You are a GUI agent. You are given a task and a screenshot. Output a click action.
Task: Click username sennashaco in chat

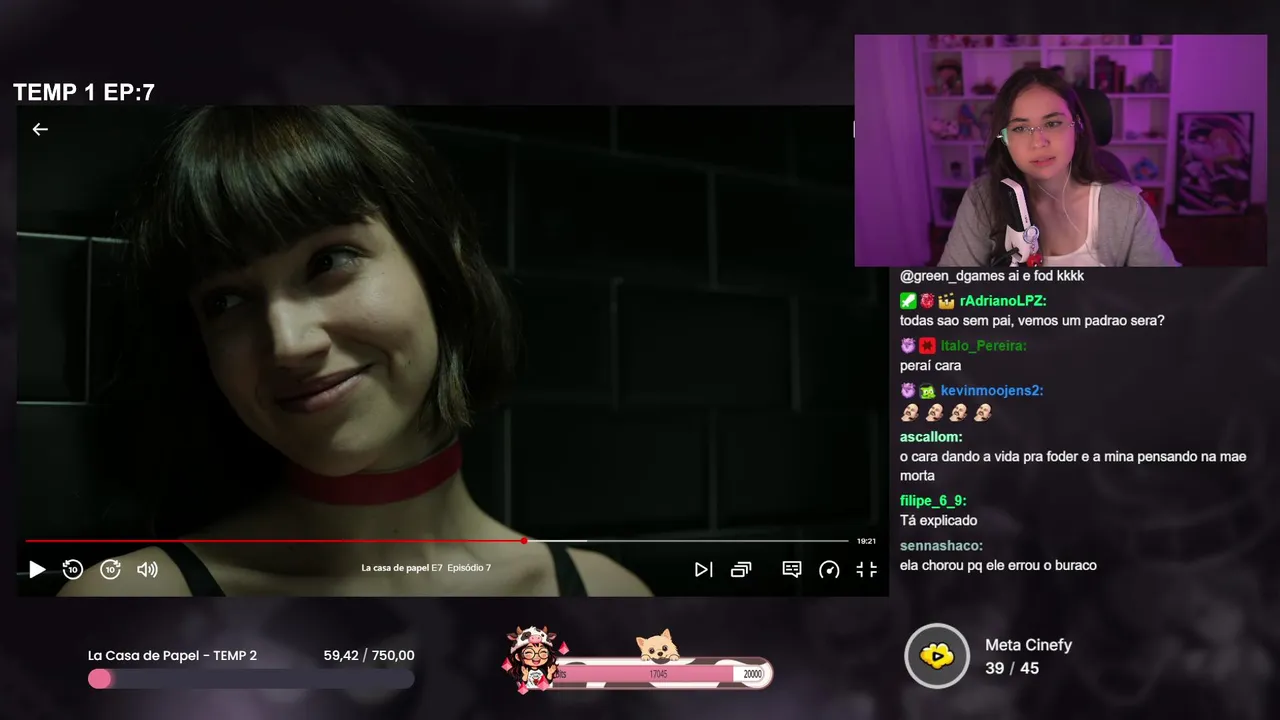941,545
